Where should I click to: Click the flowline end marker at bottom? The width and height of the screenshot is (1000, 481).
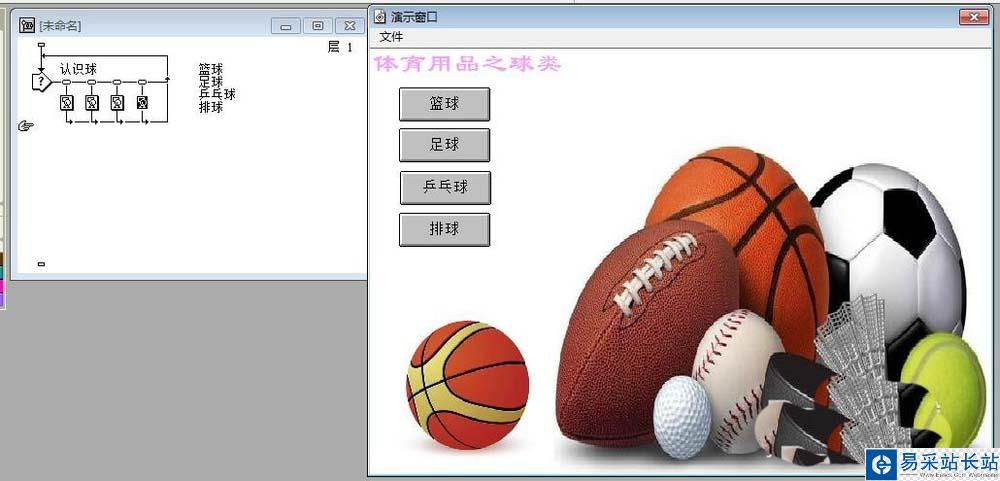click(41, 264)
